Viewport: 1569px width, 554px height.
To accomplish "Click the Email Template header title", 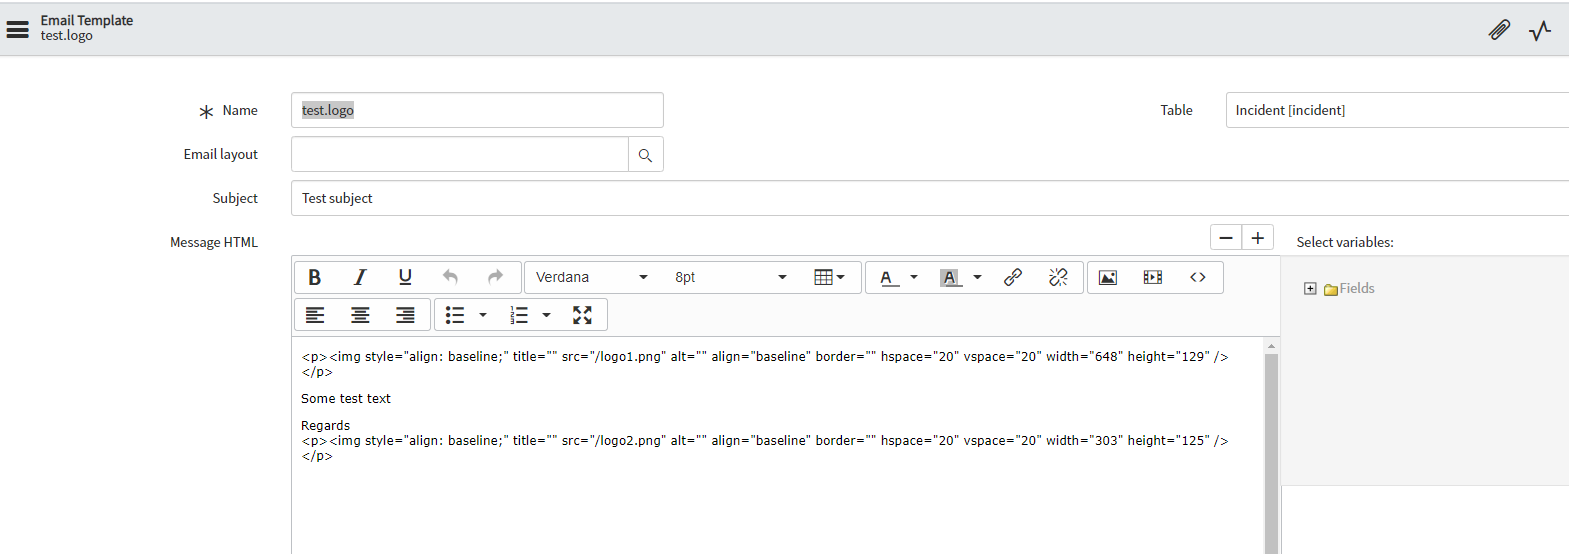I will pos(87,20).
